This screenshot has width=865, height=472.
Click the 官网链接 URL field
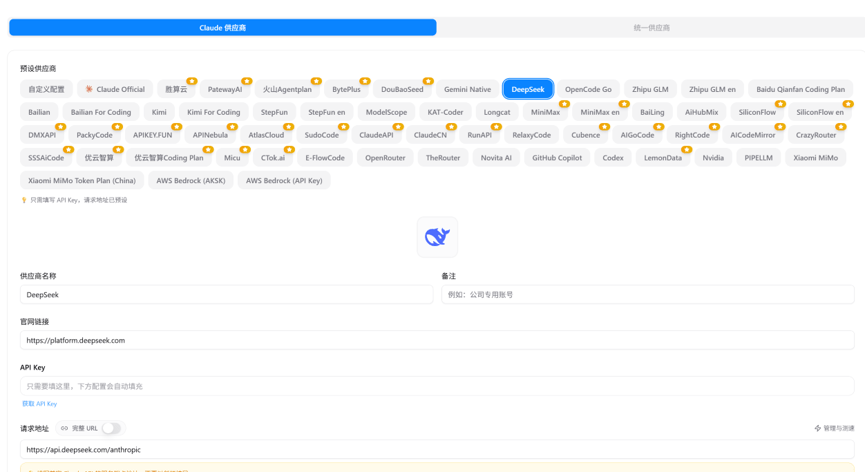[437, 340]
